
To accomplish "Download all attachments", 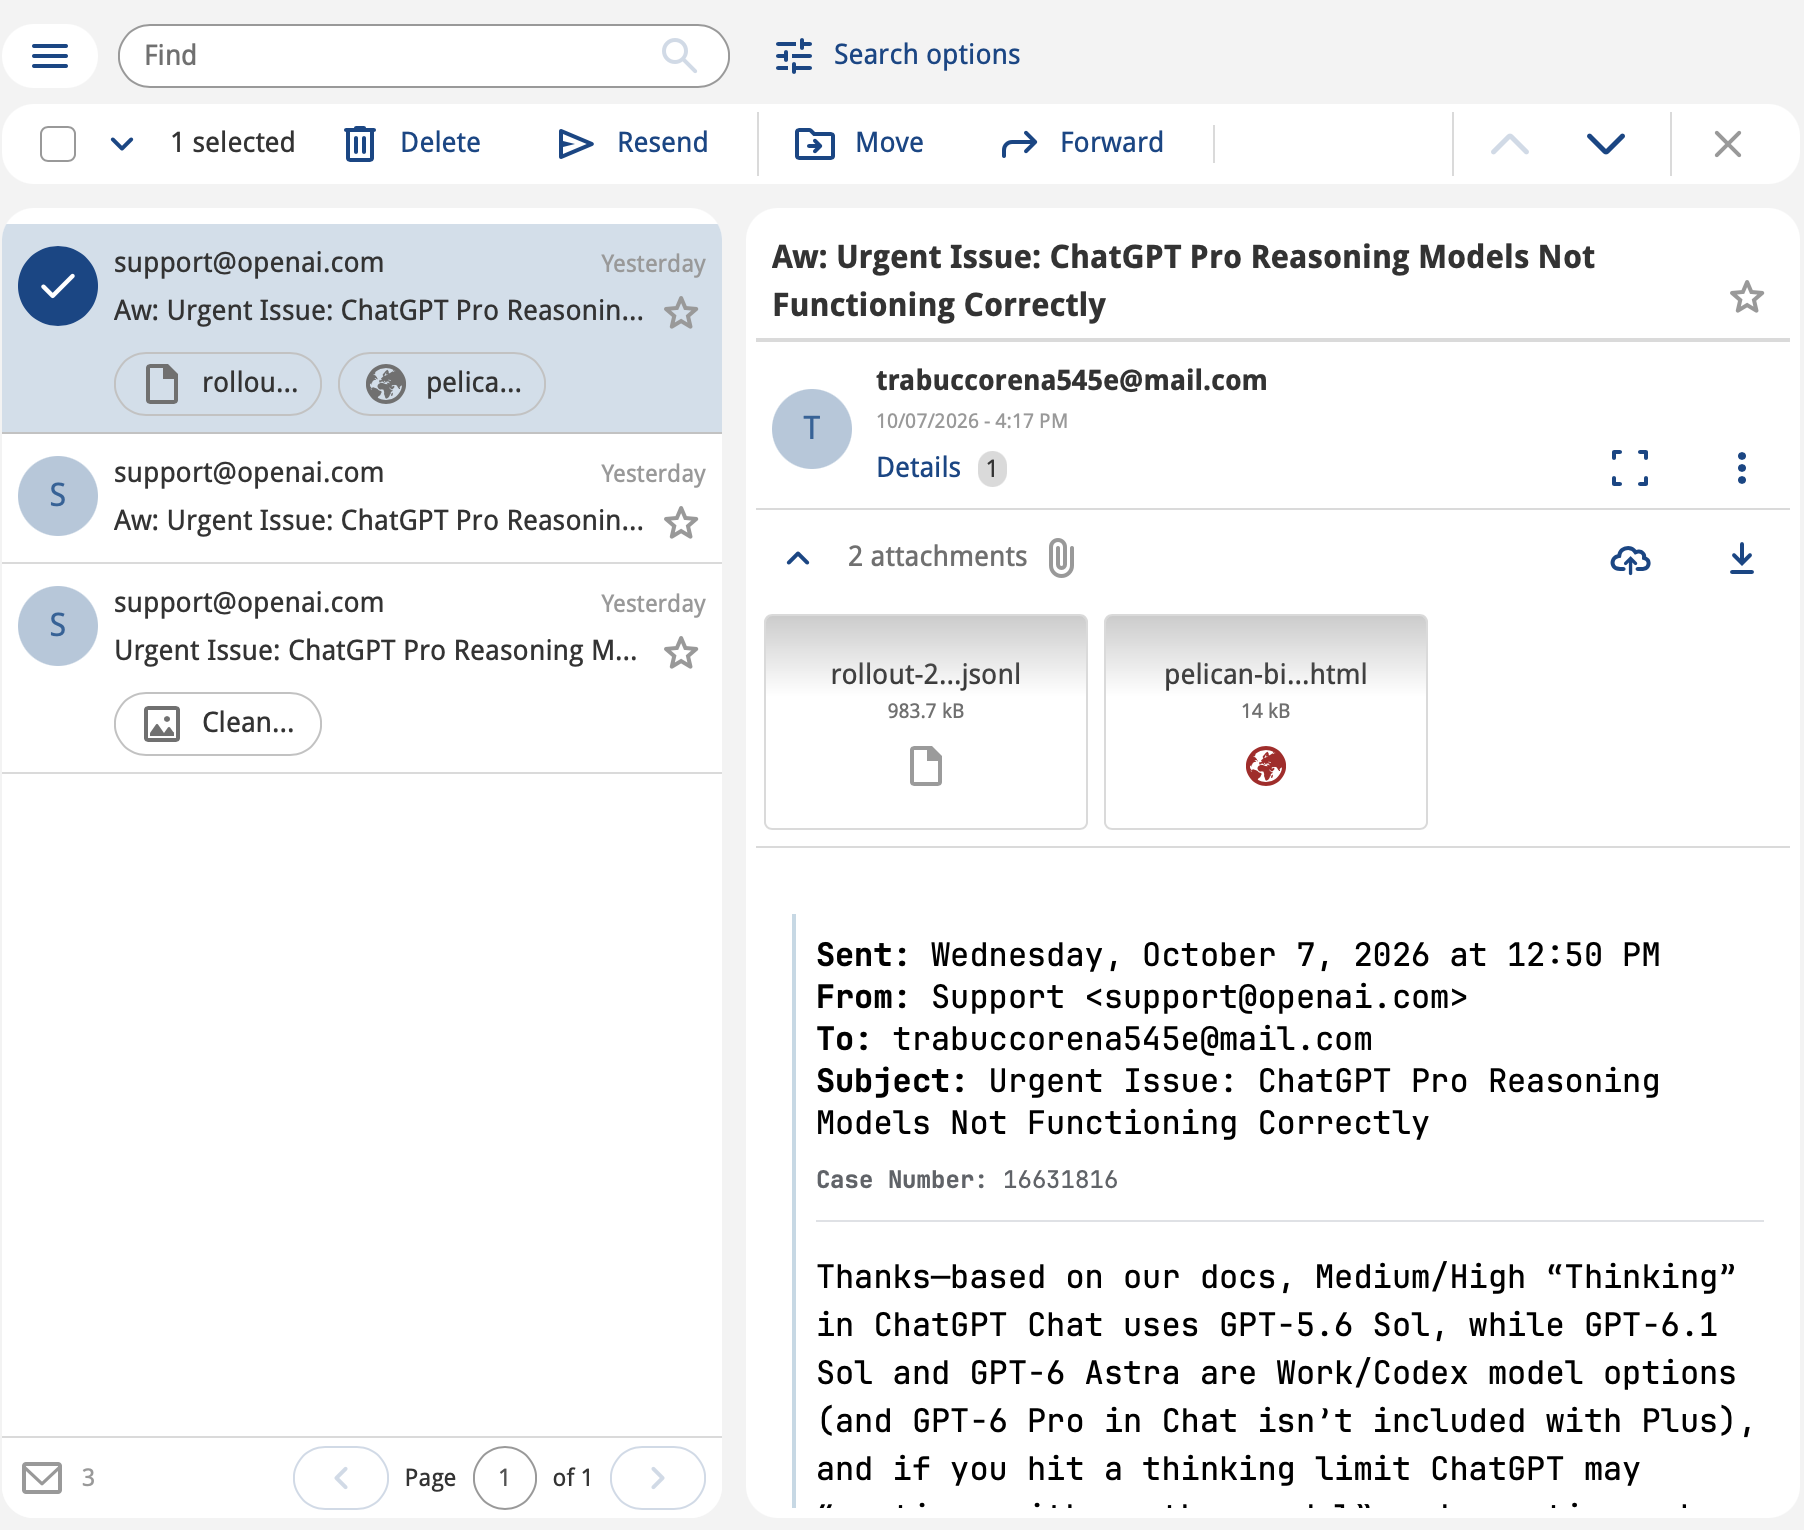I will click(1742, 559).
